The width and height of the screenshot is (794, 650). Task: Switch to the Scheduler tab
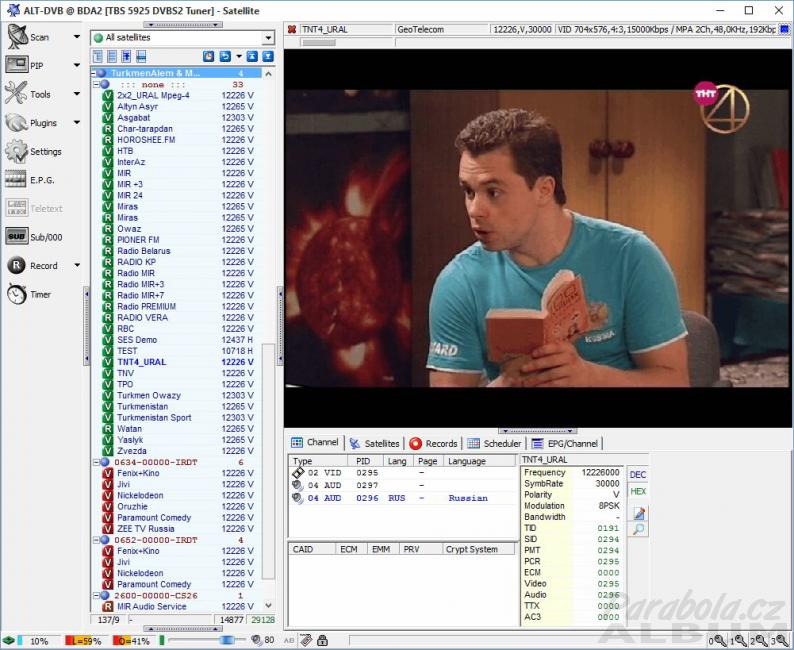pyautogui.click(x=494, y=443)
